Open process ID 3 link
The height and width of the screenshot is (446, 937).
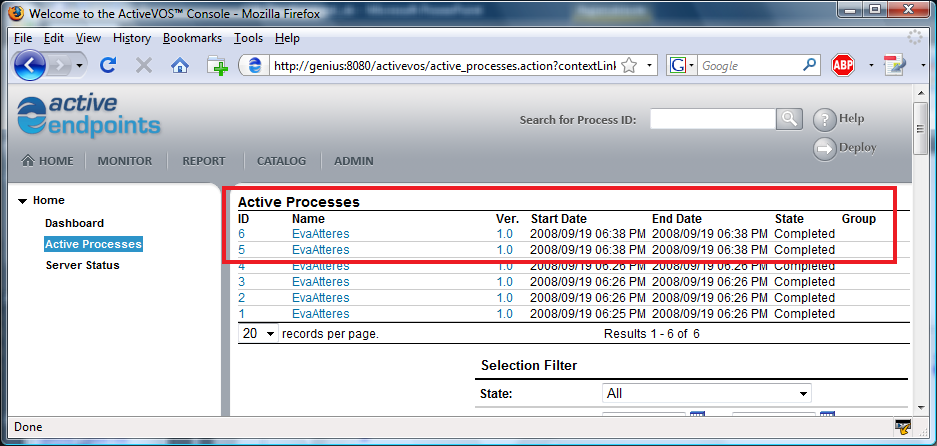coord(241,282)
